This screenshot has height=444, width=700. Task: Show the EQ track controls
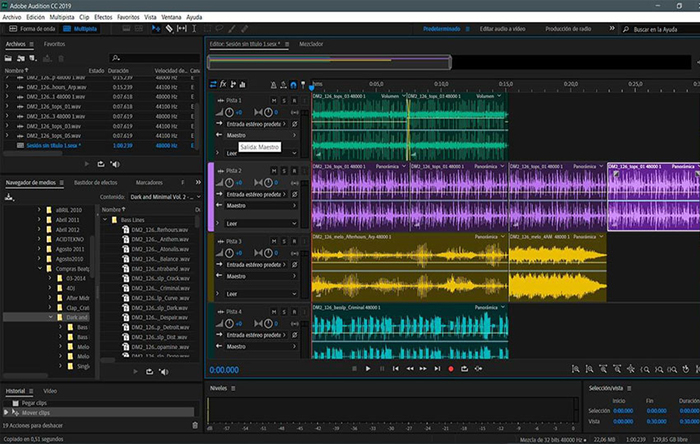[242, 84]
